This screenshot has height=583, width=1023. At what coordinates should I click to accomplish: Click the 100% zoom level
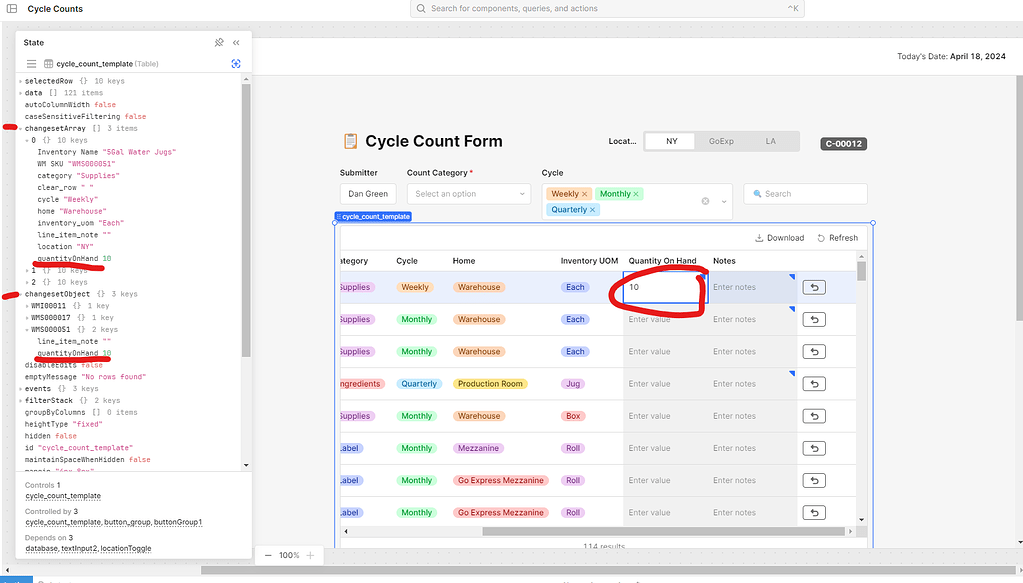point(289,556)
